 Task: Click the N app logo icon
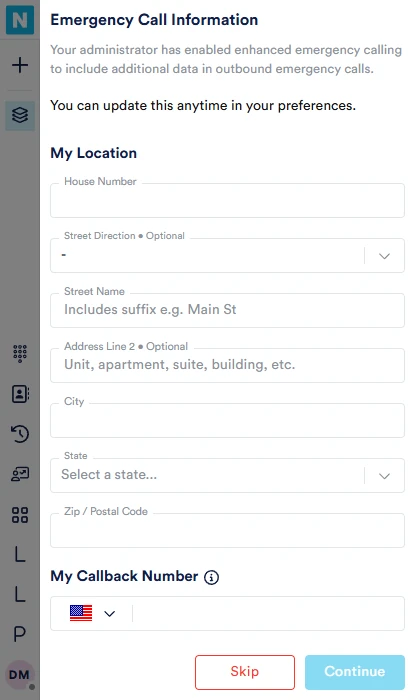click(x=20, y=20)
